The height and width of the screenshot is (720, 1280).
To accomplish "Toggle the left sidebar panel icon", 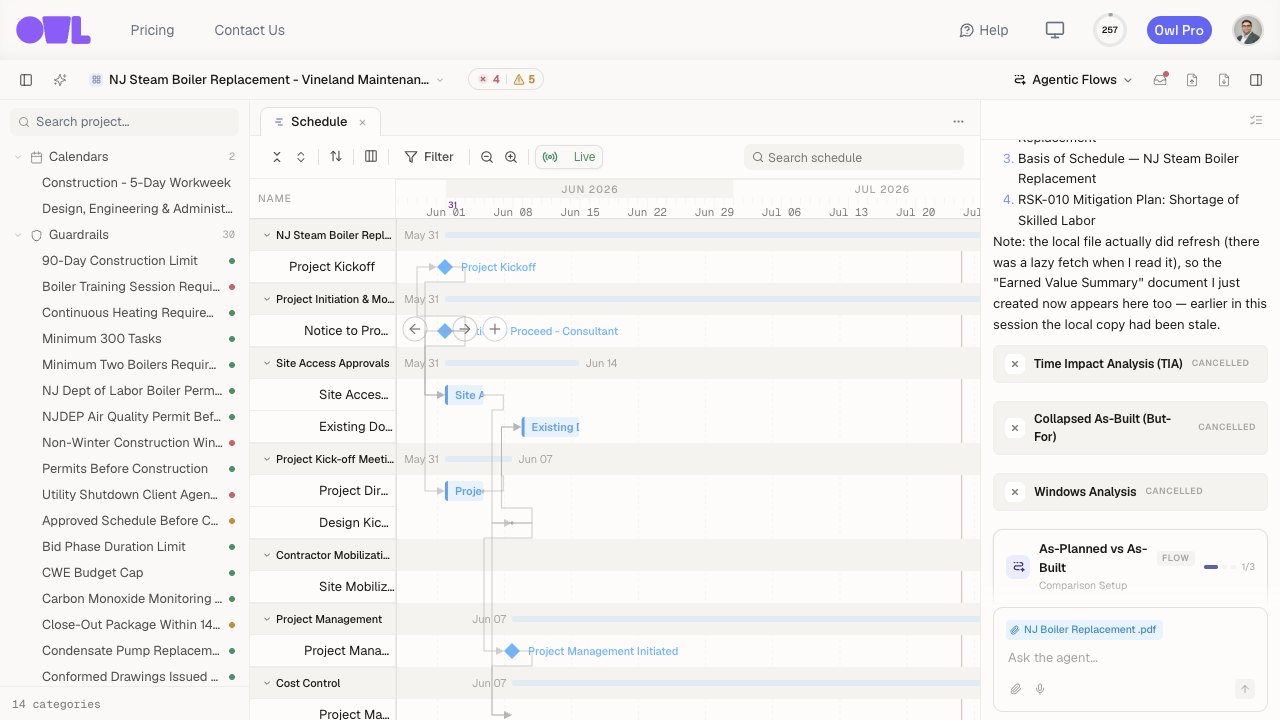I will coord(26,80).
